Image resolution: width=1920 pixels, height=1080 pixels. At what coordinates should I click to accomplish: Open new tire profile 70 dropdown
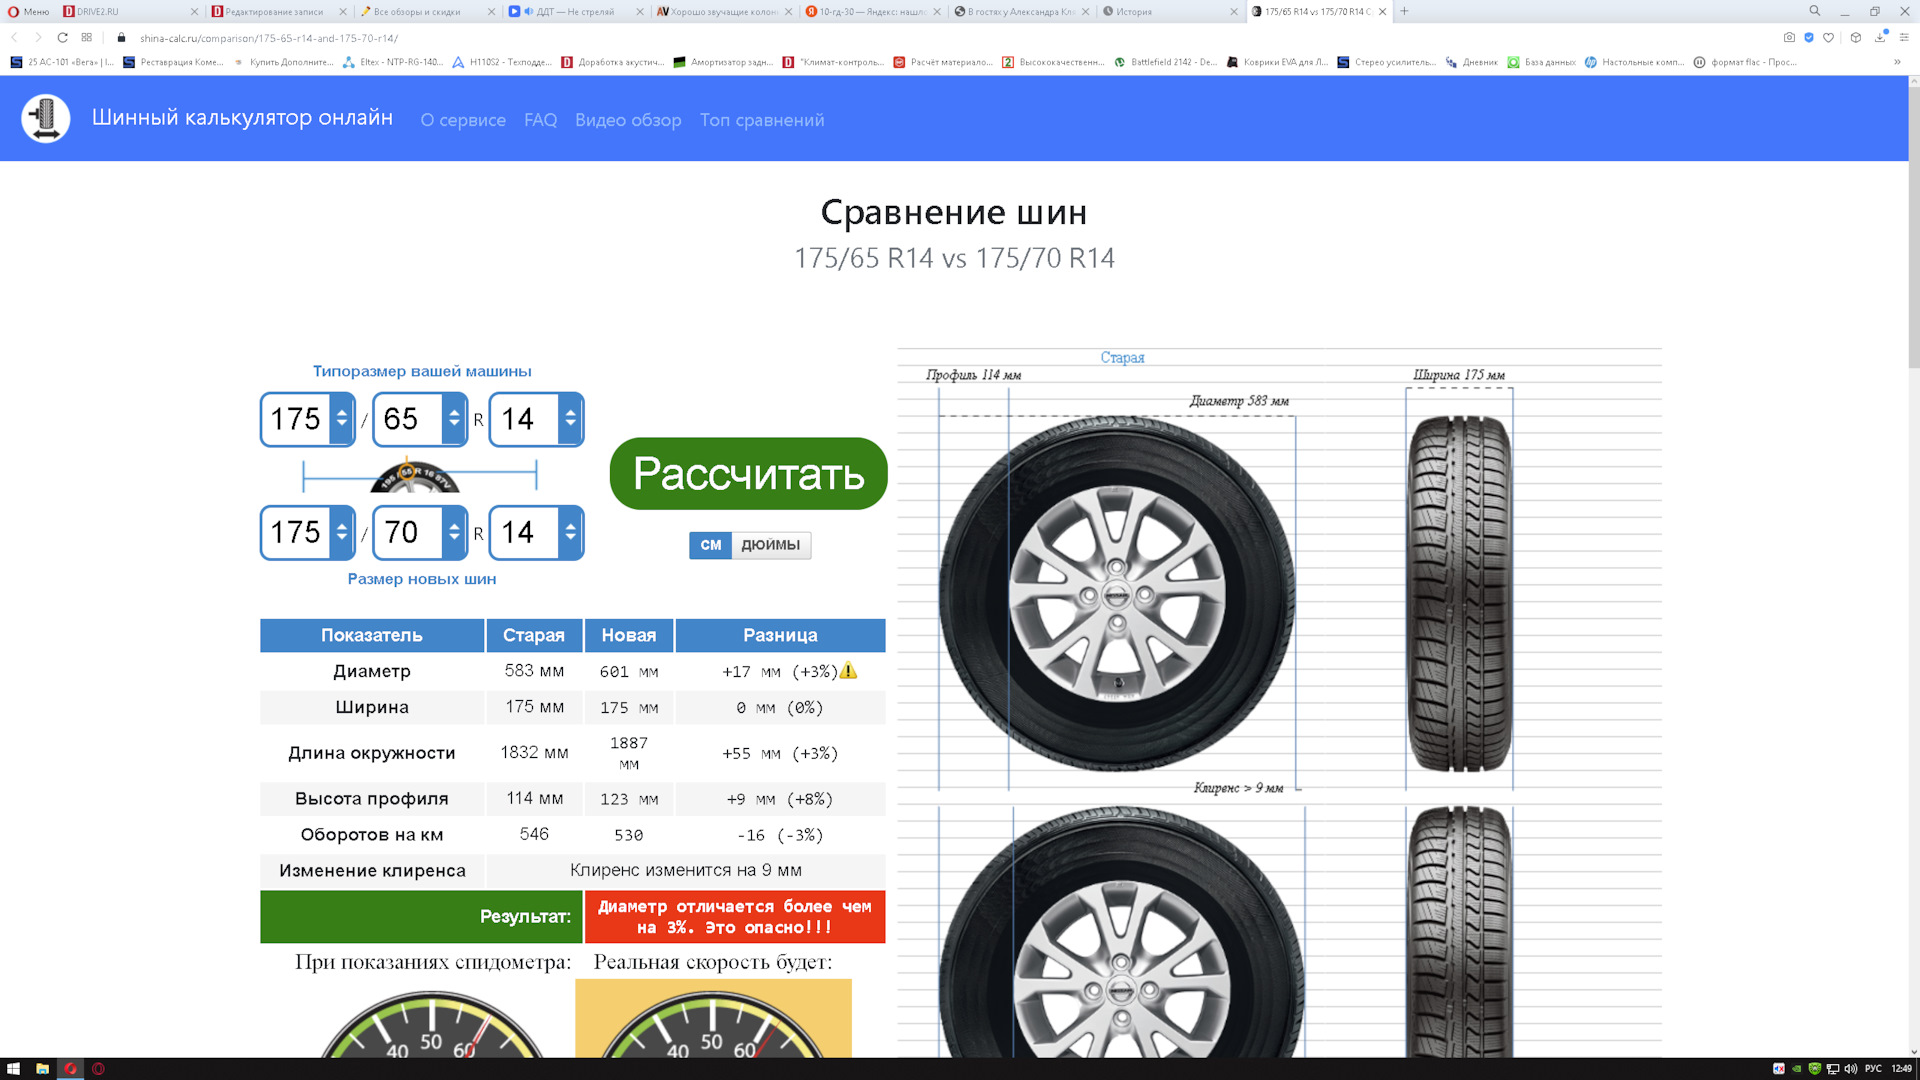(x=420, y=532)
